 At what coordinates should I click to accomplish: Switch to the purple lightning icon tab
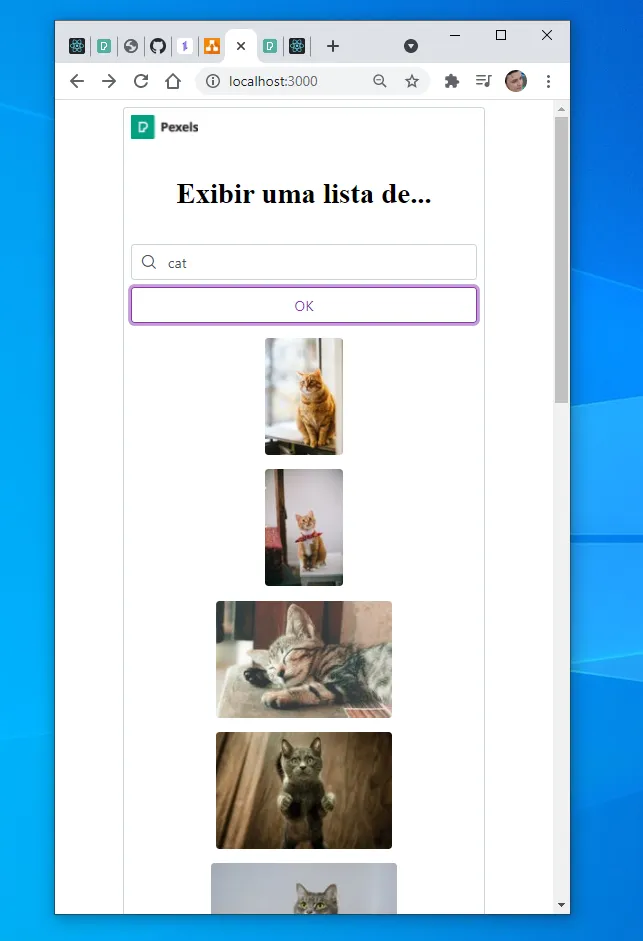click(185, 46)
